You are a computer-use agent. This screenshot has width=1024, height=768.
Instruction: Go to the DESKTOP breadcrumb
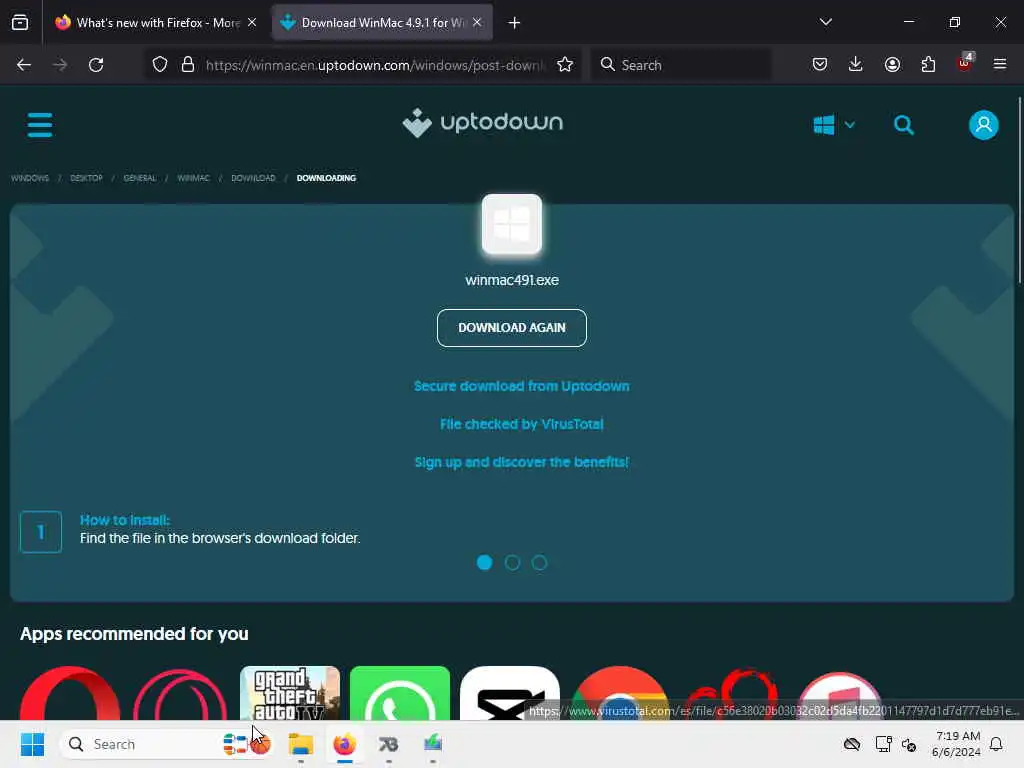[86, 178]
